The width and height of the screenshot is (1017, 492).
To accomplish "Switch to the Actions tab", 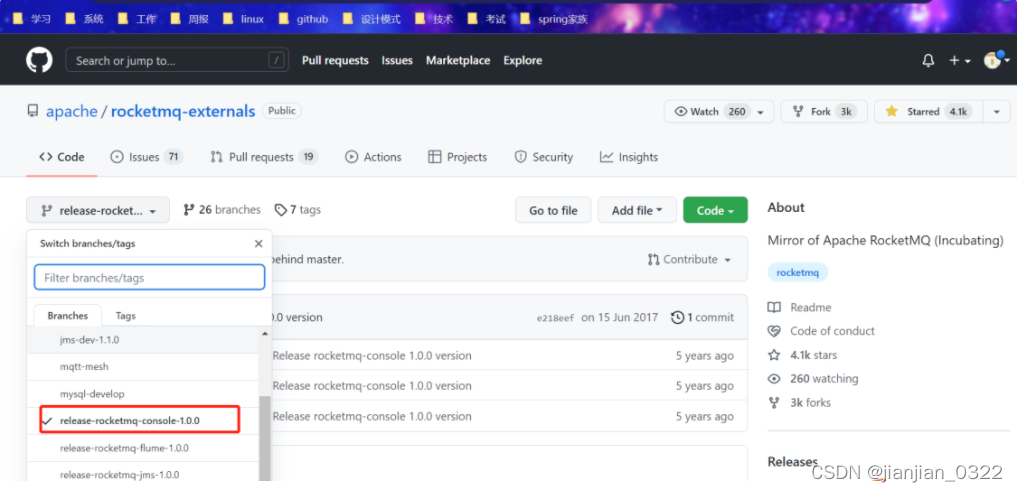I will pyautogui.click(x=373, y=157).
